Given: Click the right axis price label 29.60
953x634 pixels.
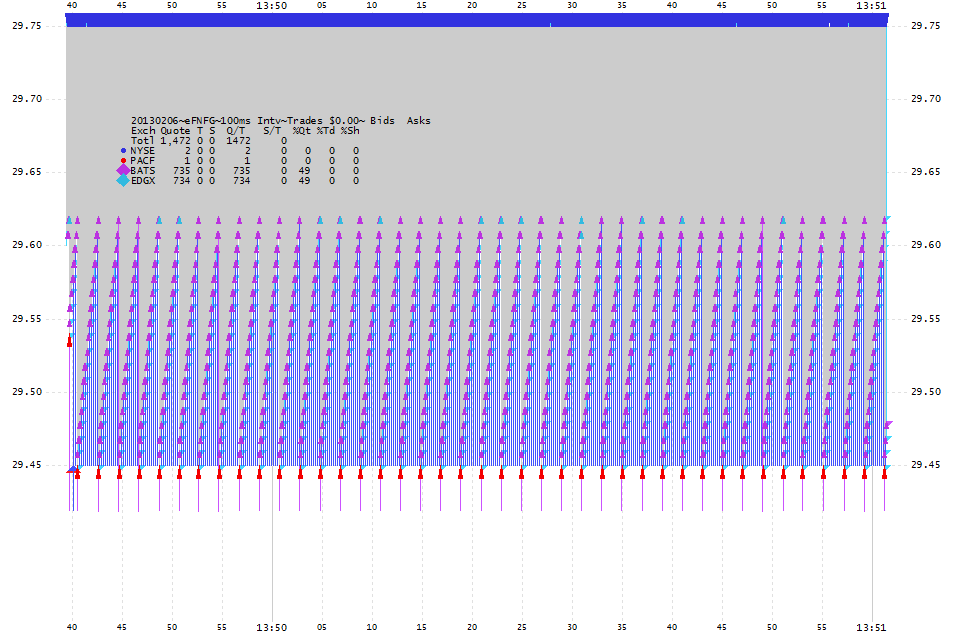Looking at the screenshot, I should pyautogui.click(x=926, y=245).
